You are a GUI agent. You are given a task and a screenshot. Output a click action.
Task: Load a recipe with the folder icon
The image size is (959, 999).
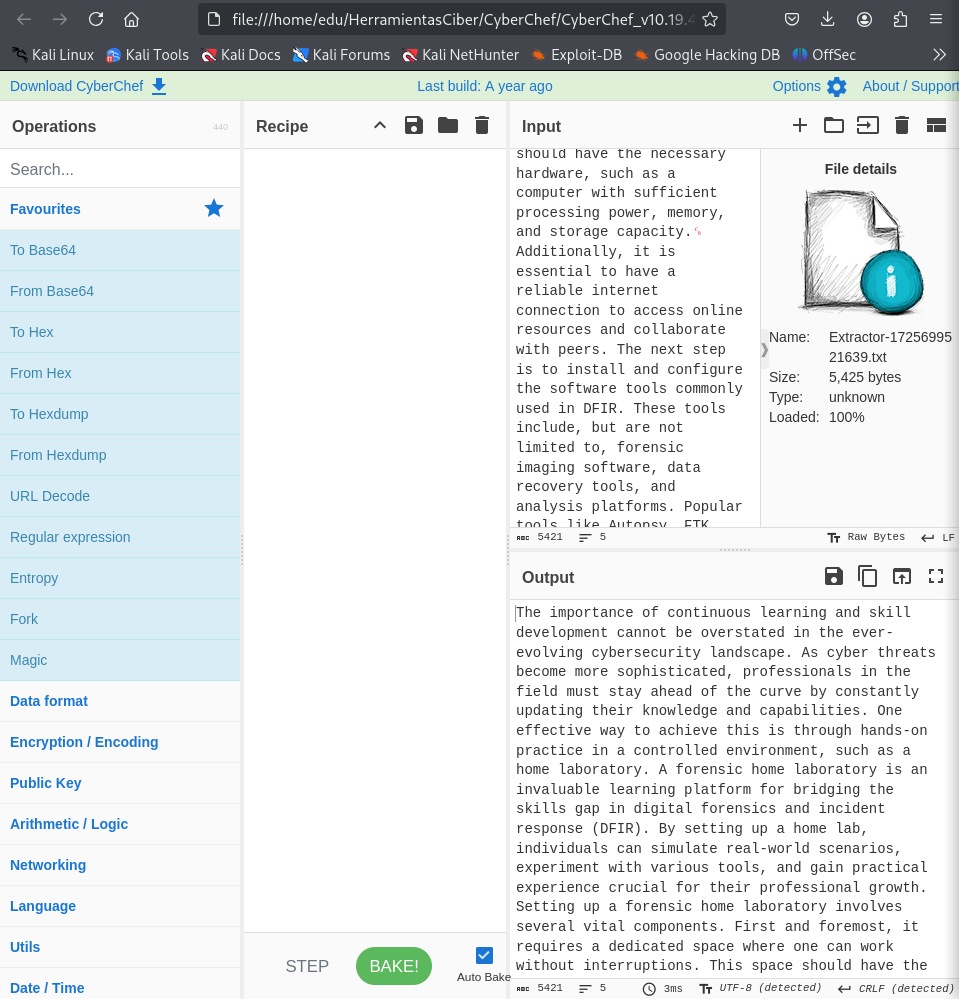point(448,126)
